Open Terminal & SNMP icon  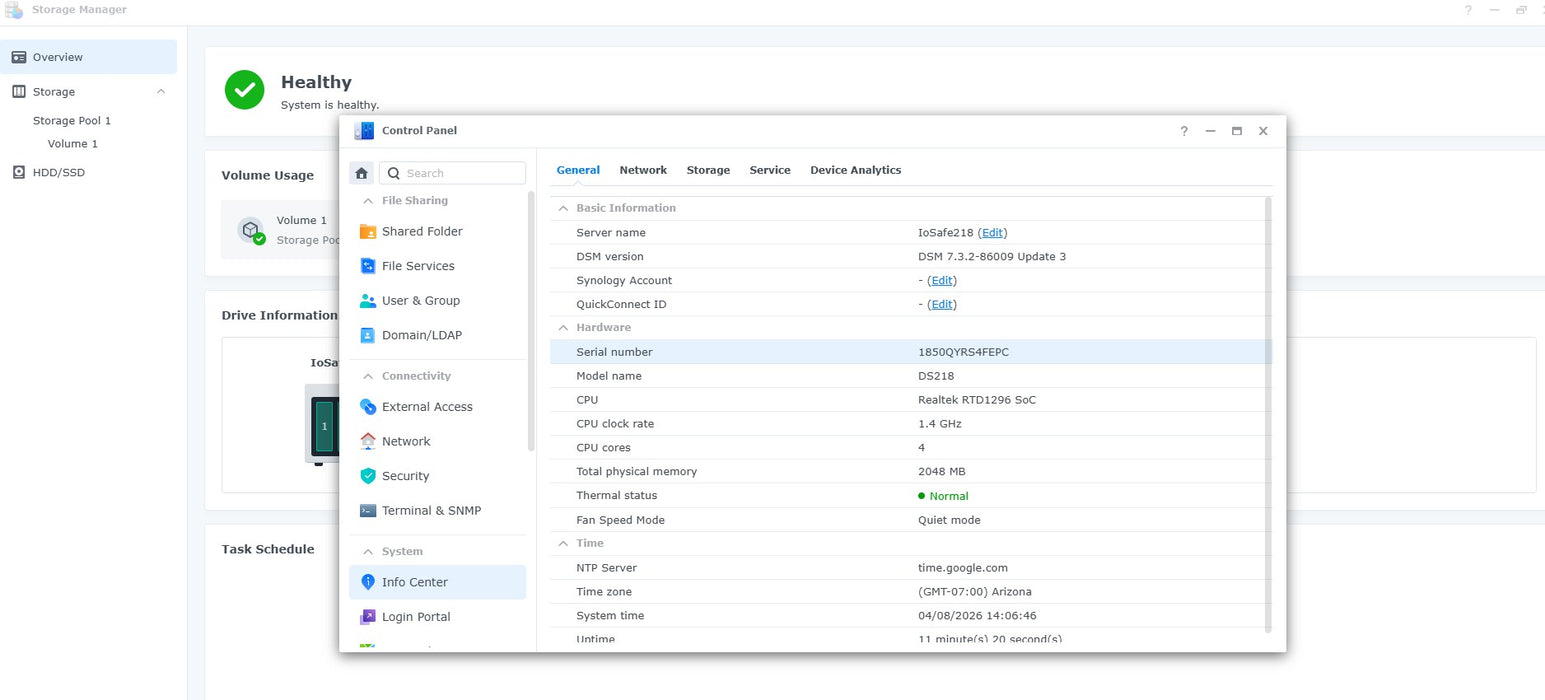tap(368, 511)
